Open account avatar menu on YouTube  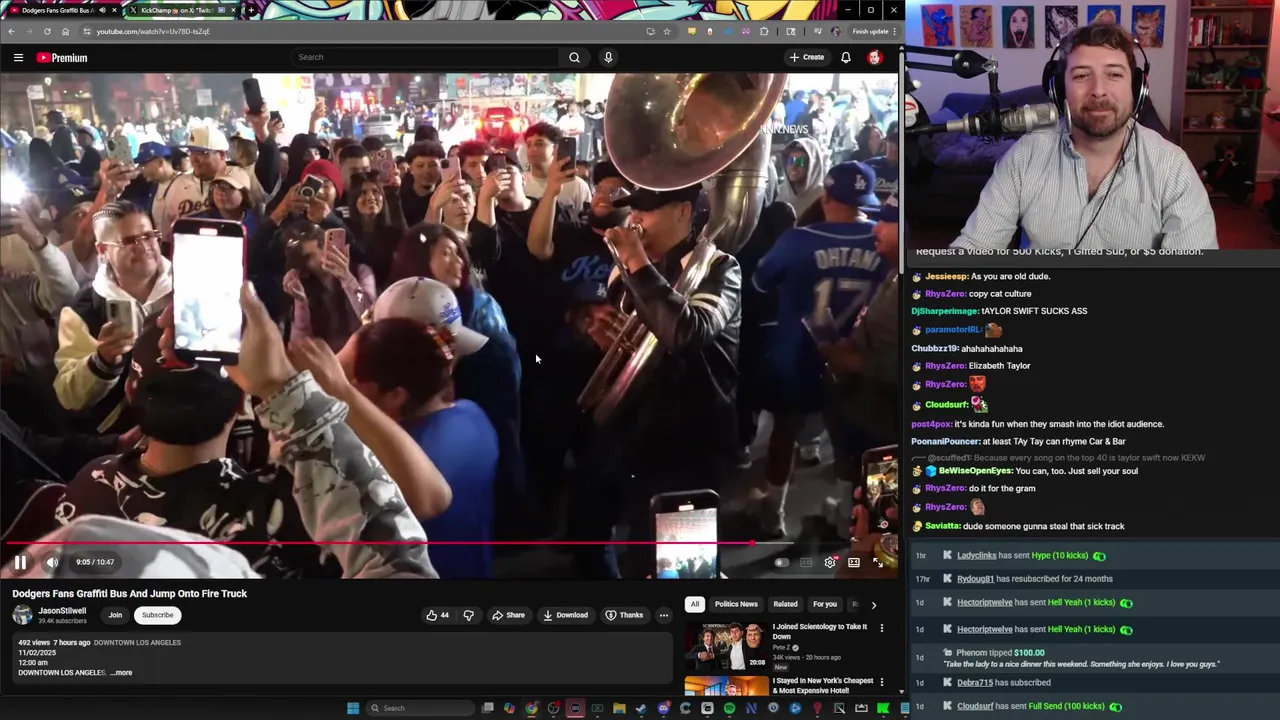[875, 57]
